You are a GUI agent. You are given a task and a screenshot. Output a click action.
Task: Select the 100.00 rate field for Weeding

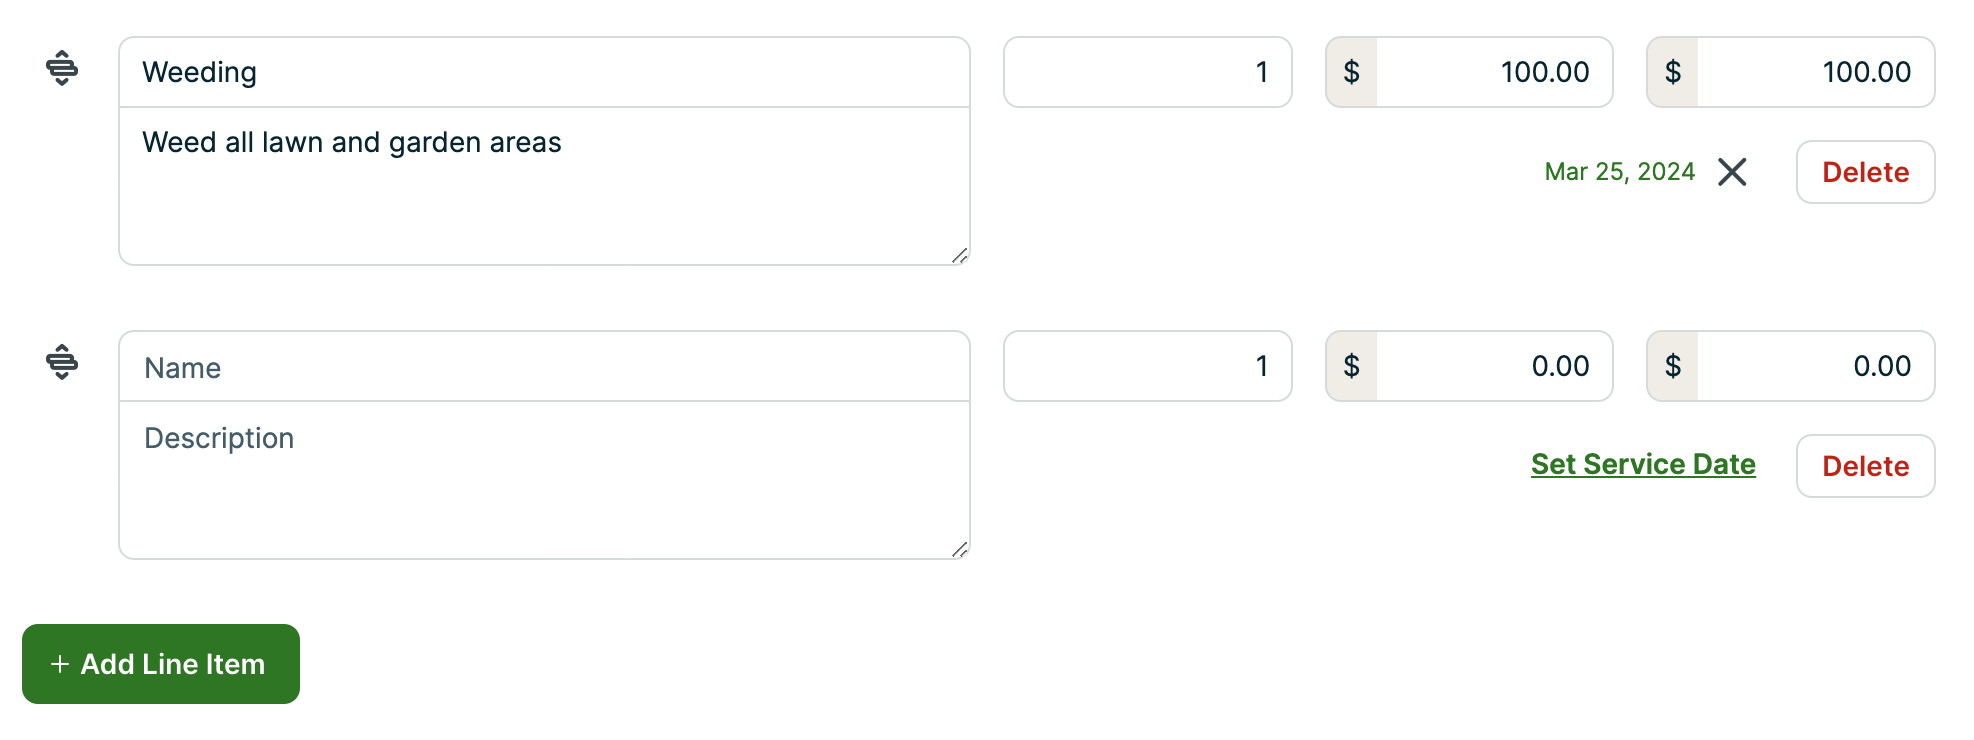(1495, 72)
